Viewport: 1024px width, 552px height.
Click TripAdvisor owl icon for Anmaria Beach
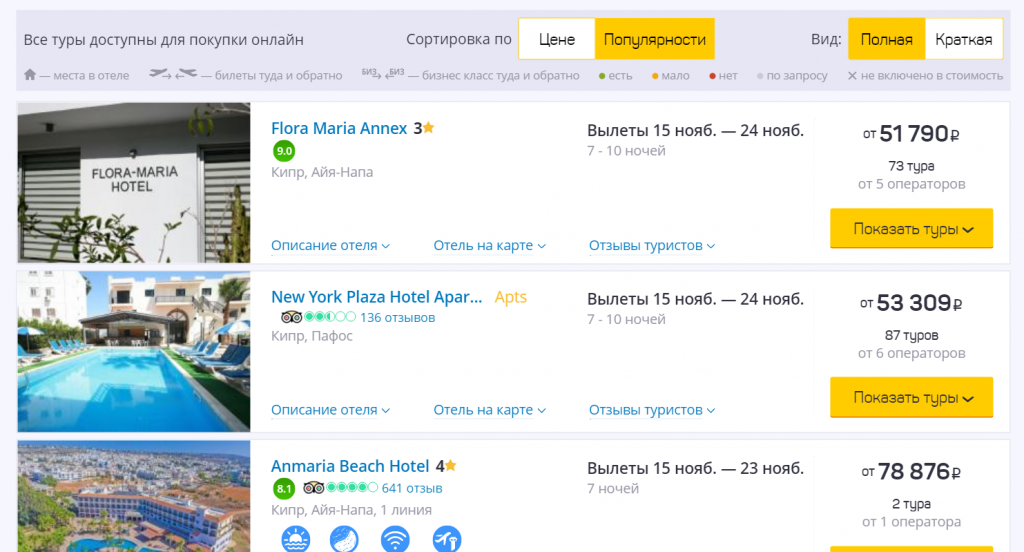313,487
